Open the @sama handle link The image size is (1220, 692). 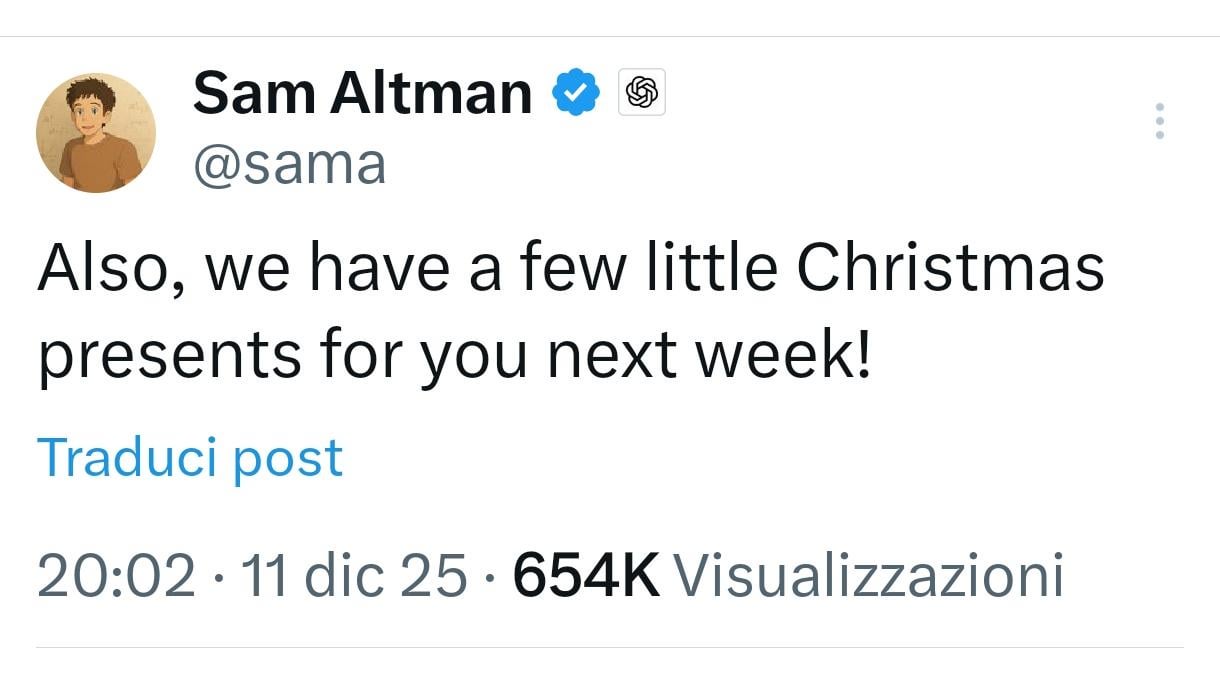(289, 164)
